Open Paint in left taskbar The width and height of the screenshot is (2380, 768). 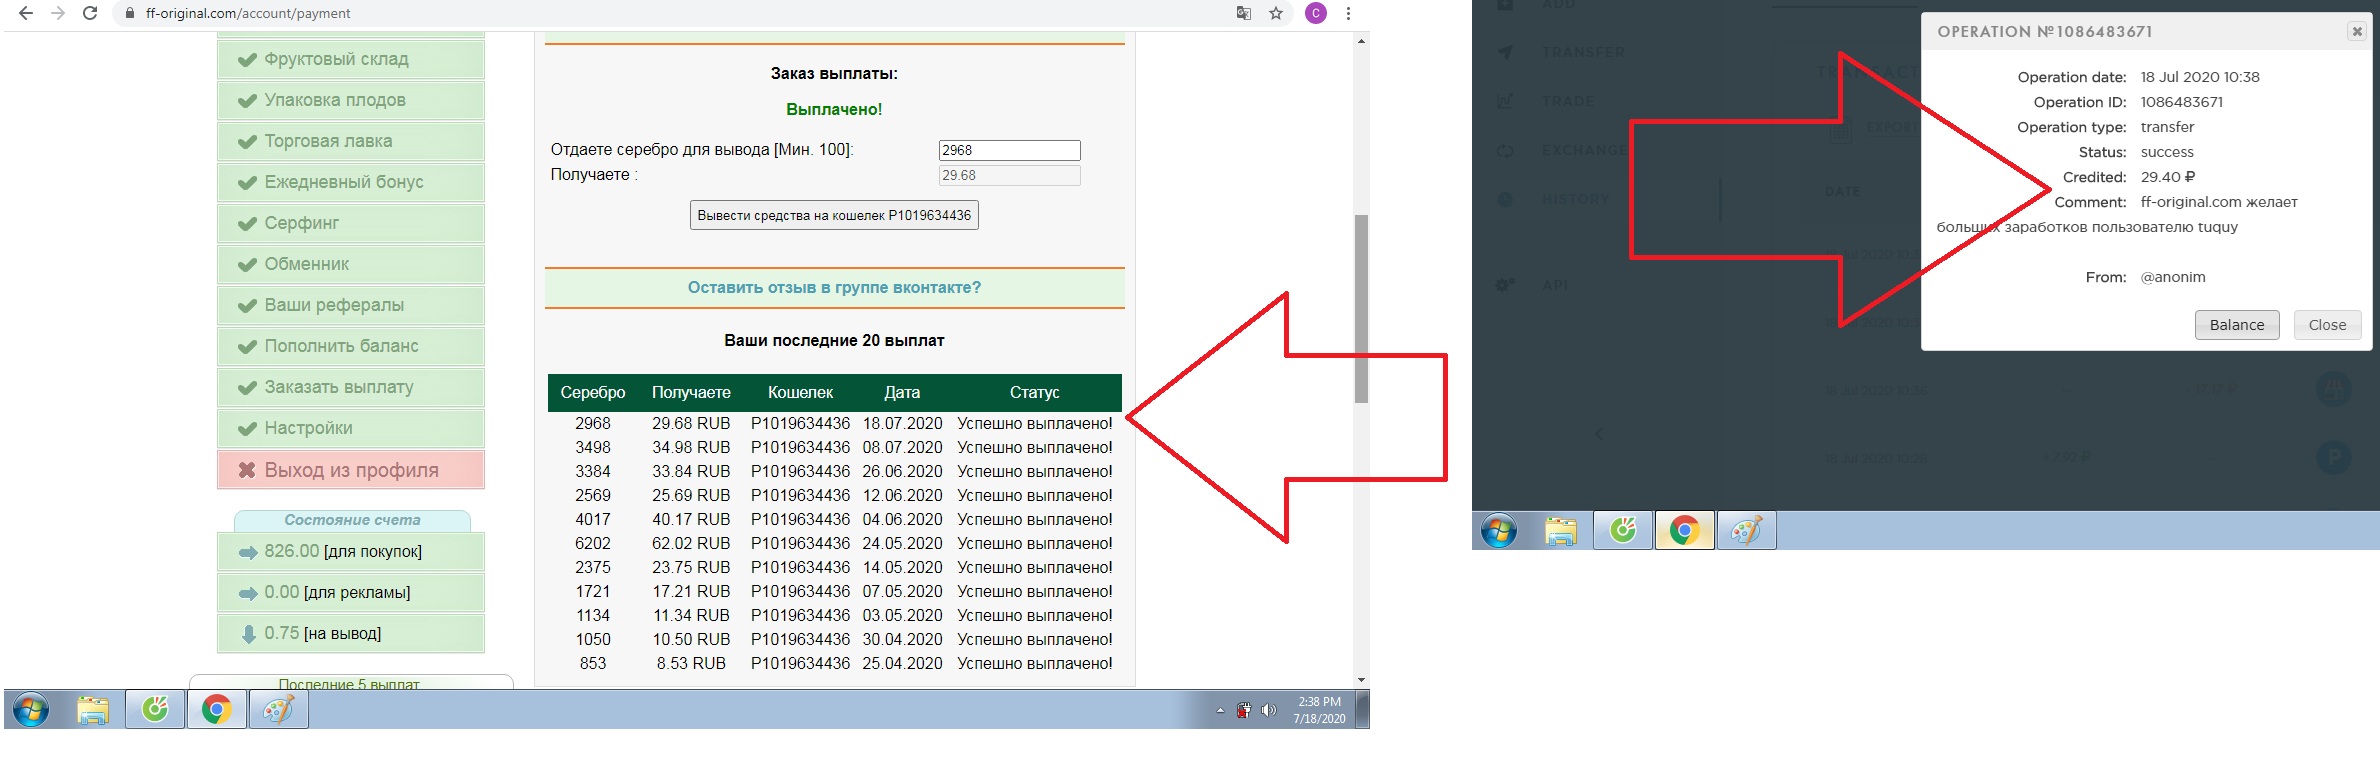click(x=279, y=710)
